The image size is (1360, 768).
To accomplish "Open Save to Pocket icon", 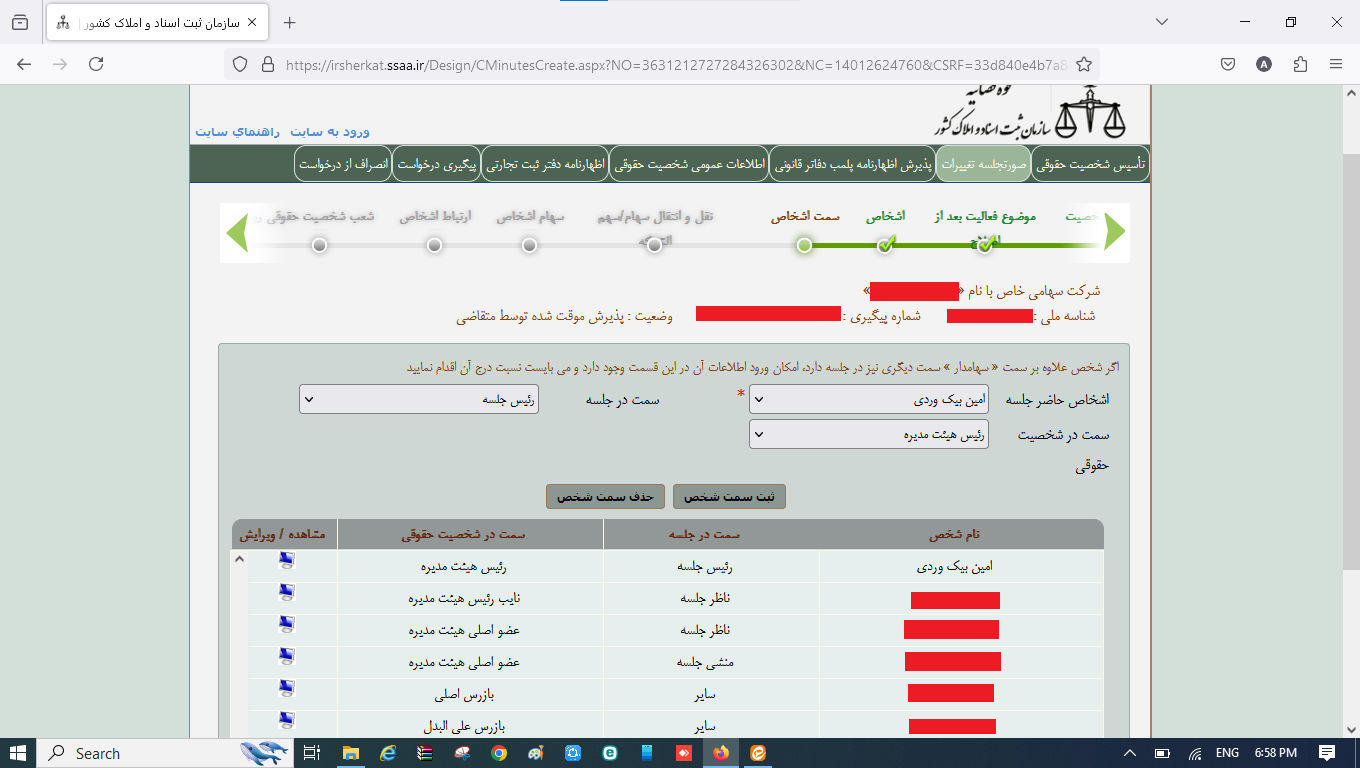I will pyautogui.click(x=1228, y=64).
